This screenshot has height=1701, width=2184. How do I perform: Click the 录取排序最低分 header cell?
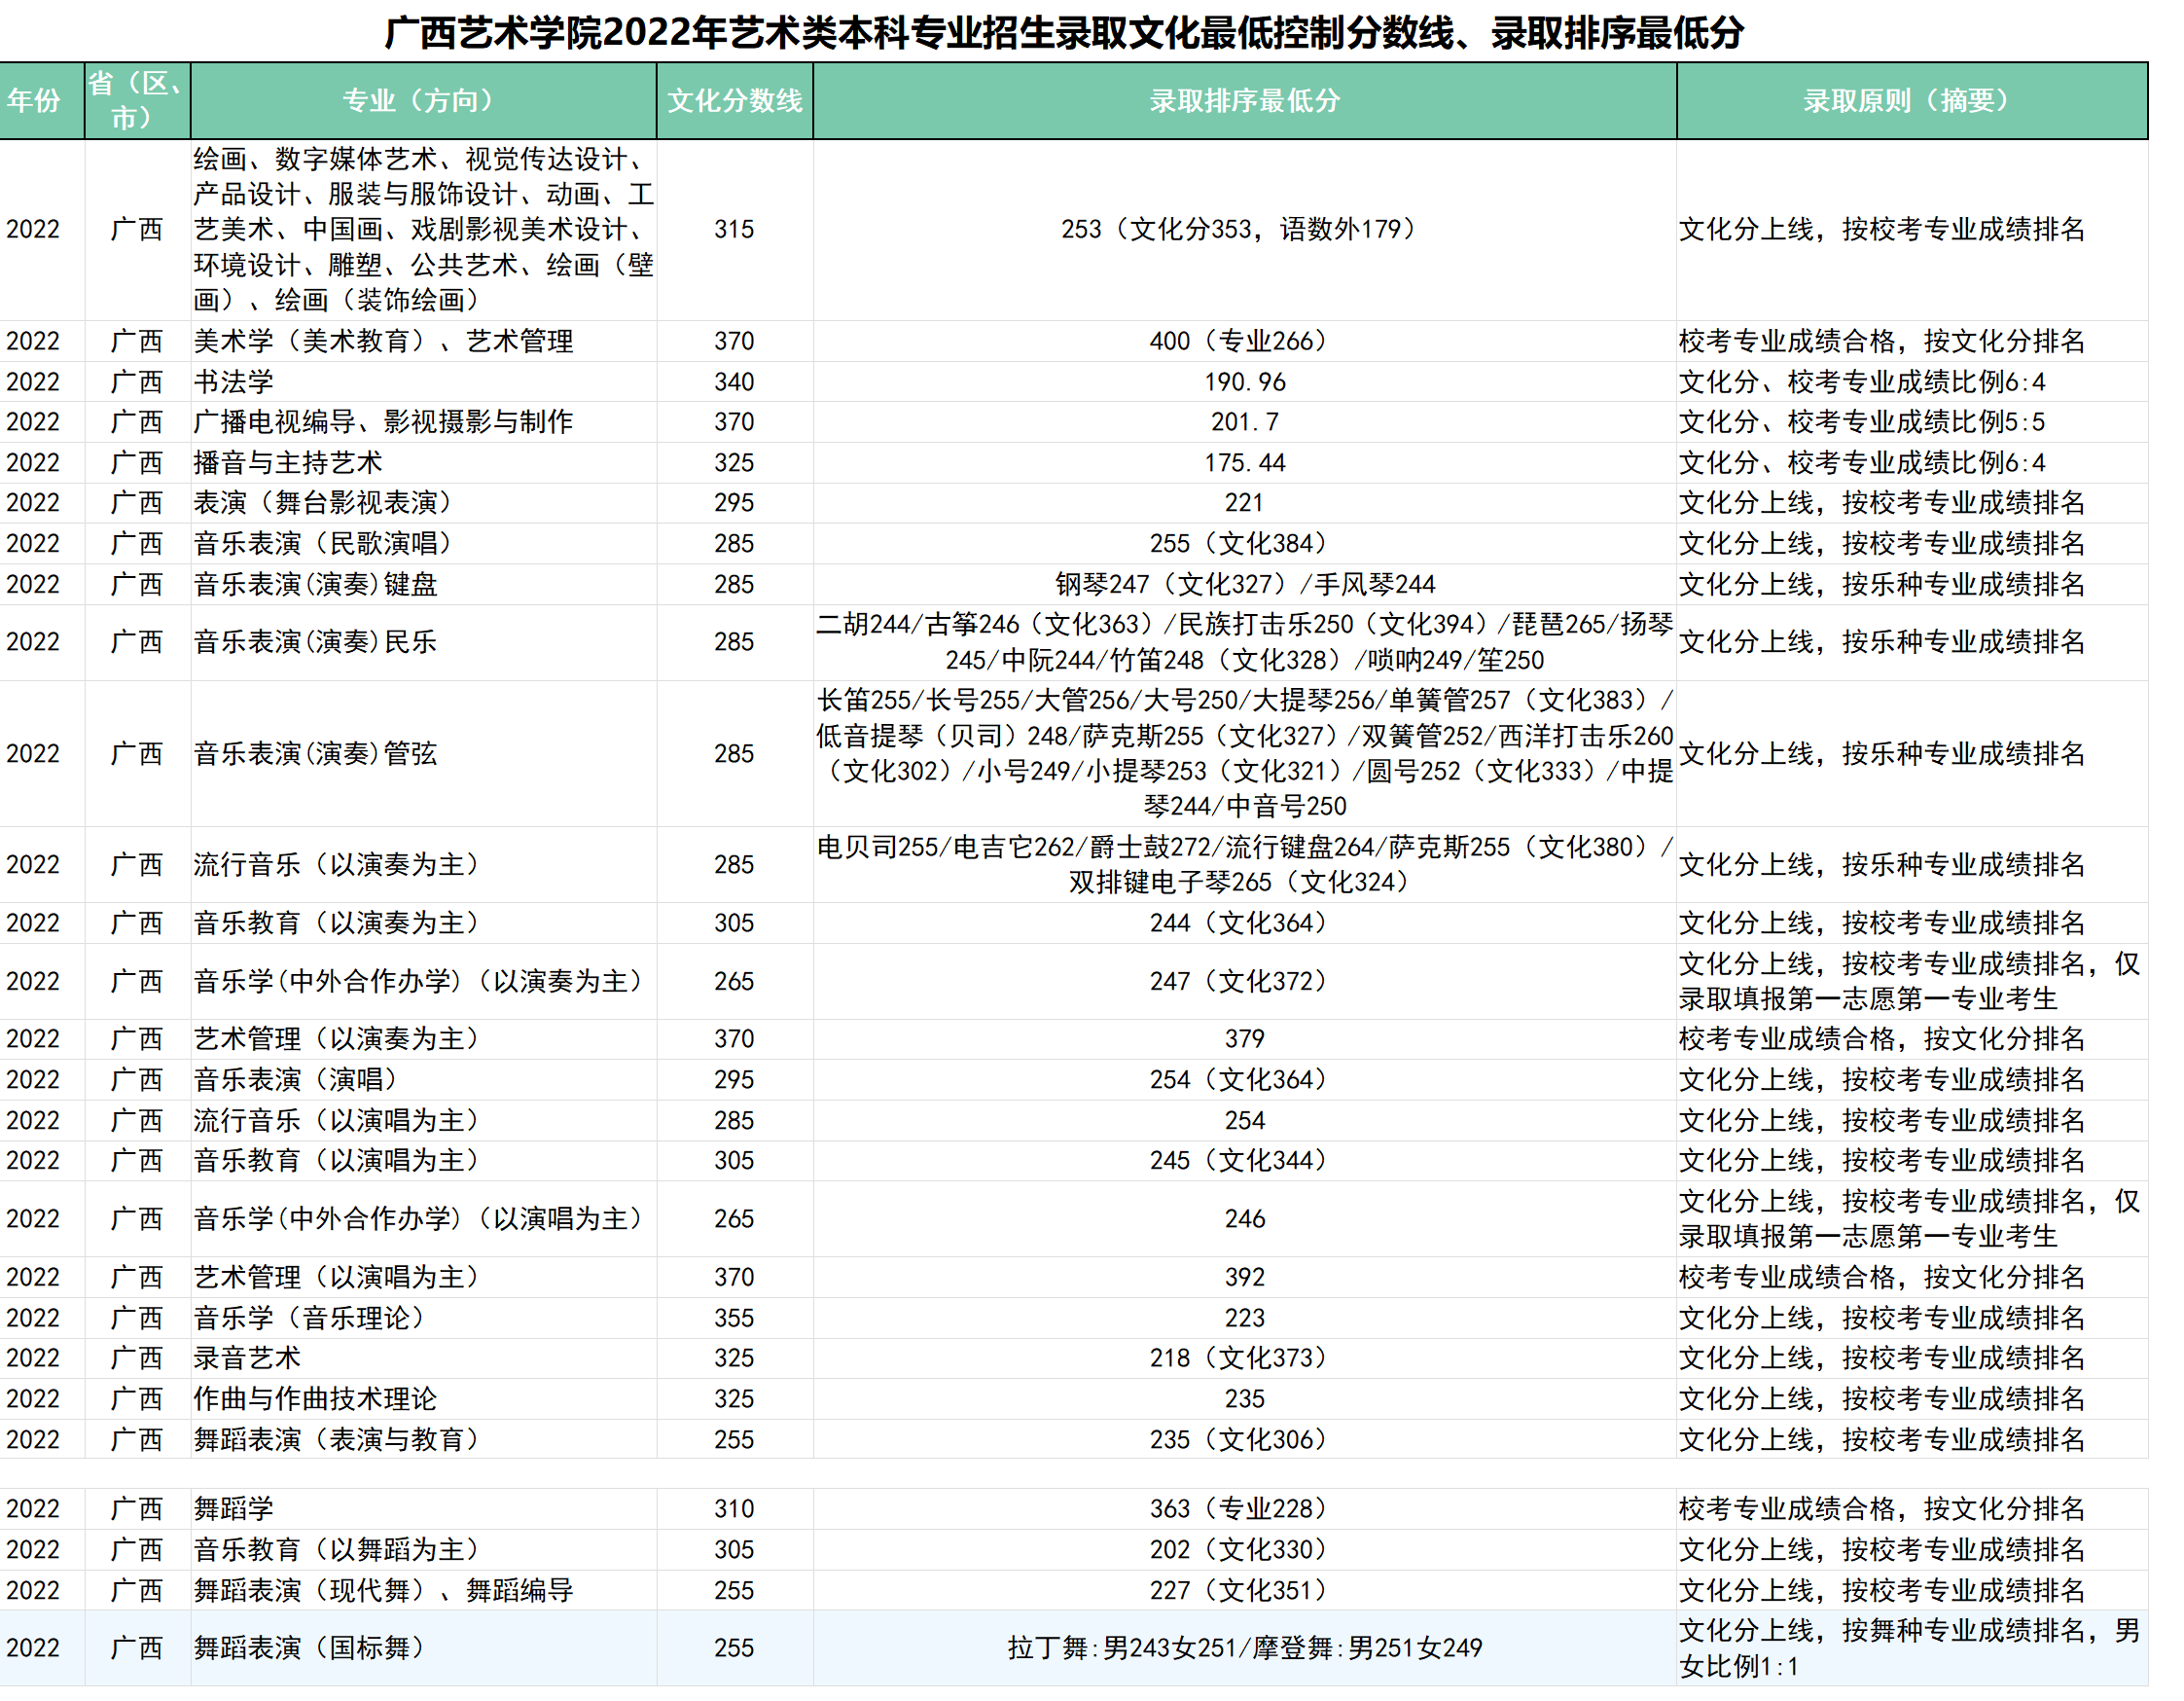1245,100
